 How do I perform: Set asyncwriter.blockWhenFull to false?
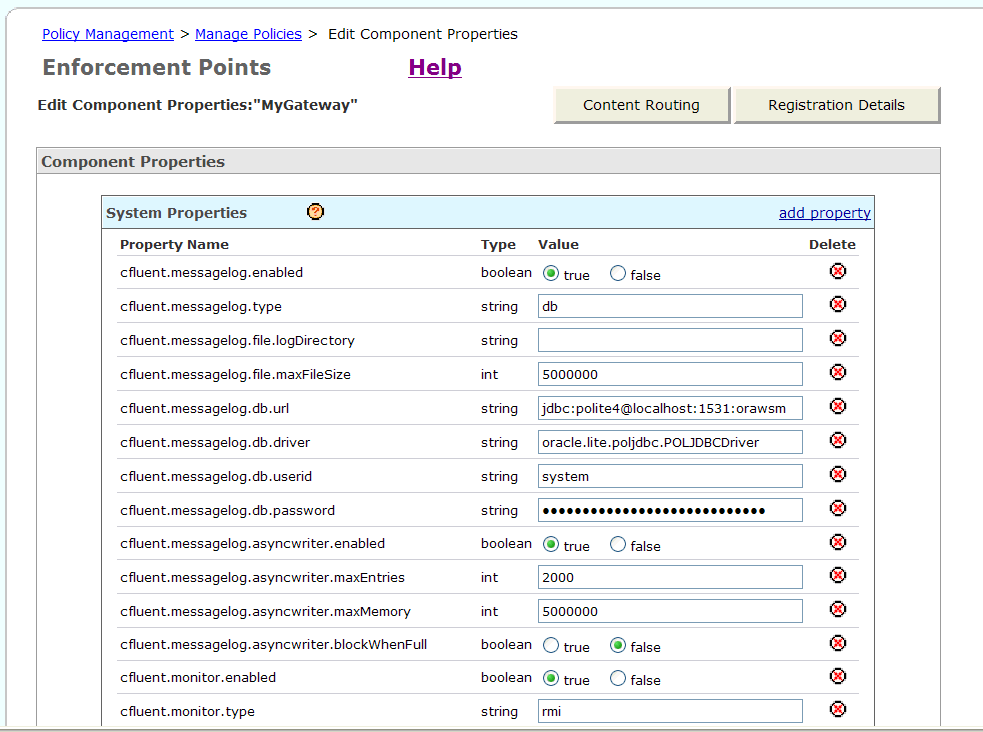click(618, 645)
